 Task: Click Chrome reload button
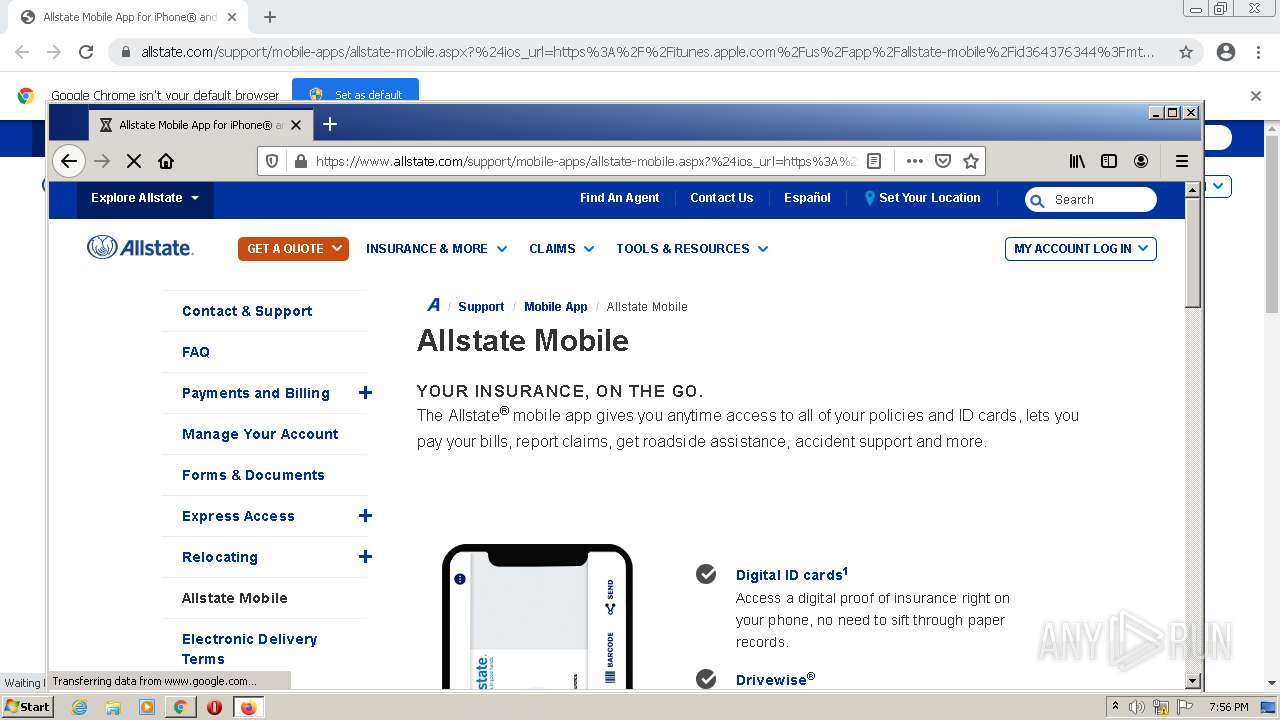click(x=86, y=52)
